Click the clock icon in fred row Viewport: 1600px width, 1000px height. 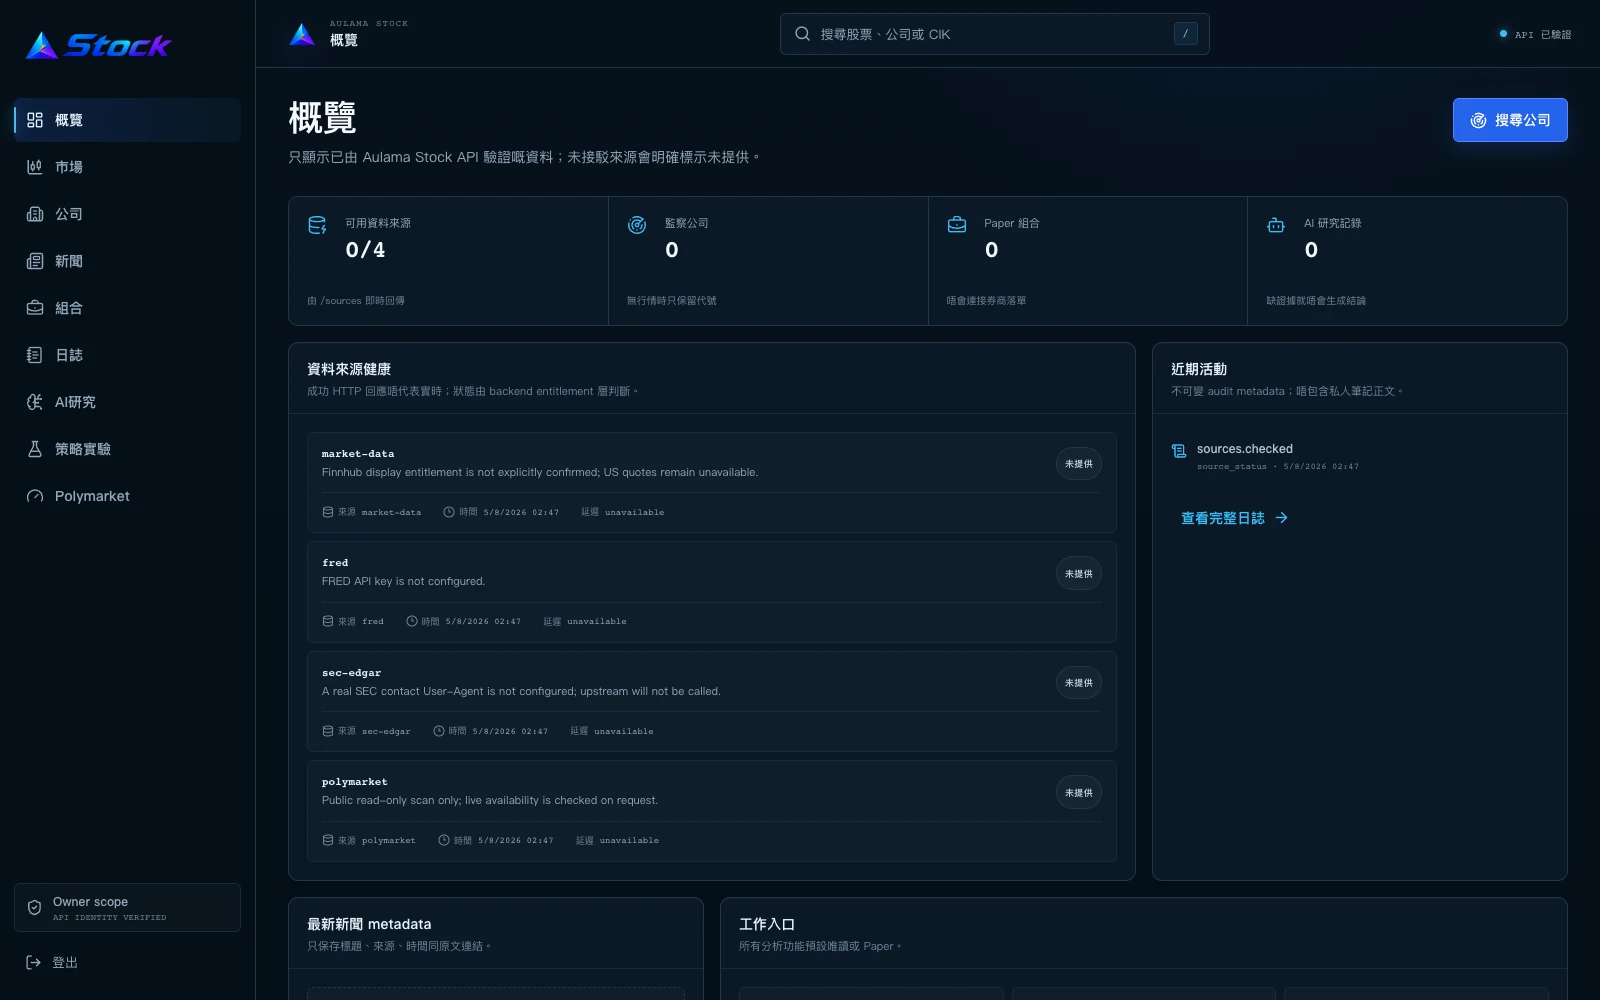[411, 621]
